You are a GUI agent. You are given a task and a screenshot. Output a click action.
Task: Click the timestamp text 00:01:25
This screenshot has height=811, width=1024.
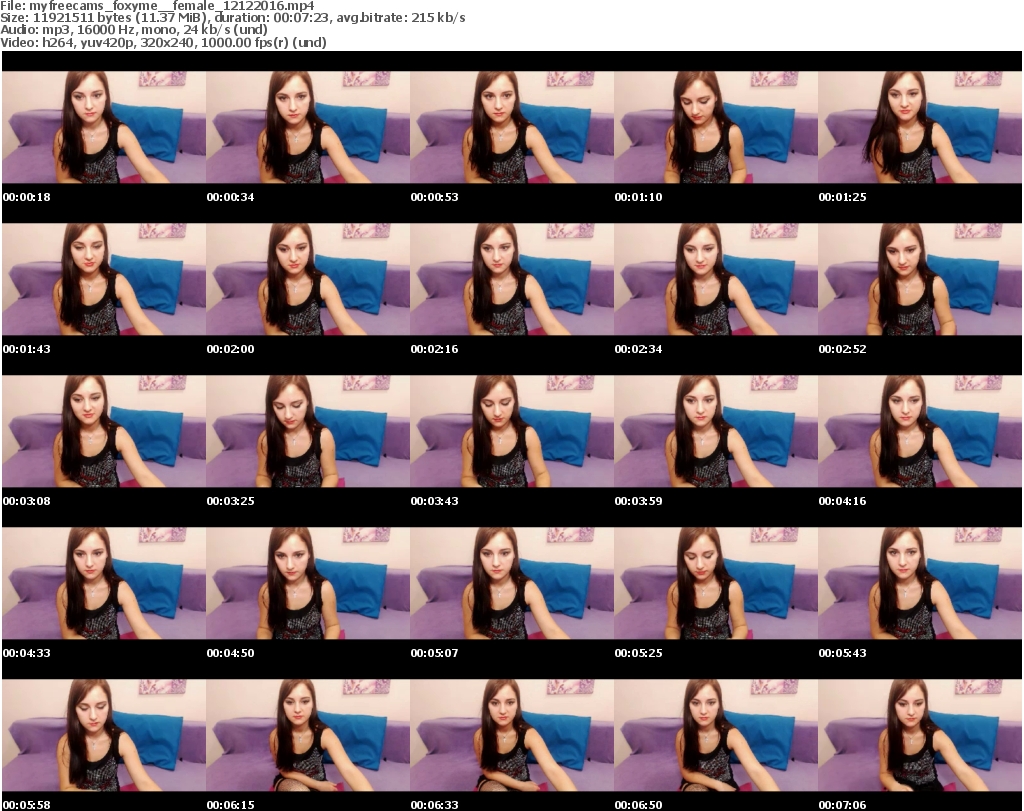point(842,197)
